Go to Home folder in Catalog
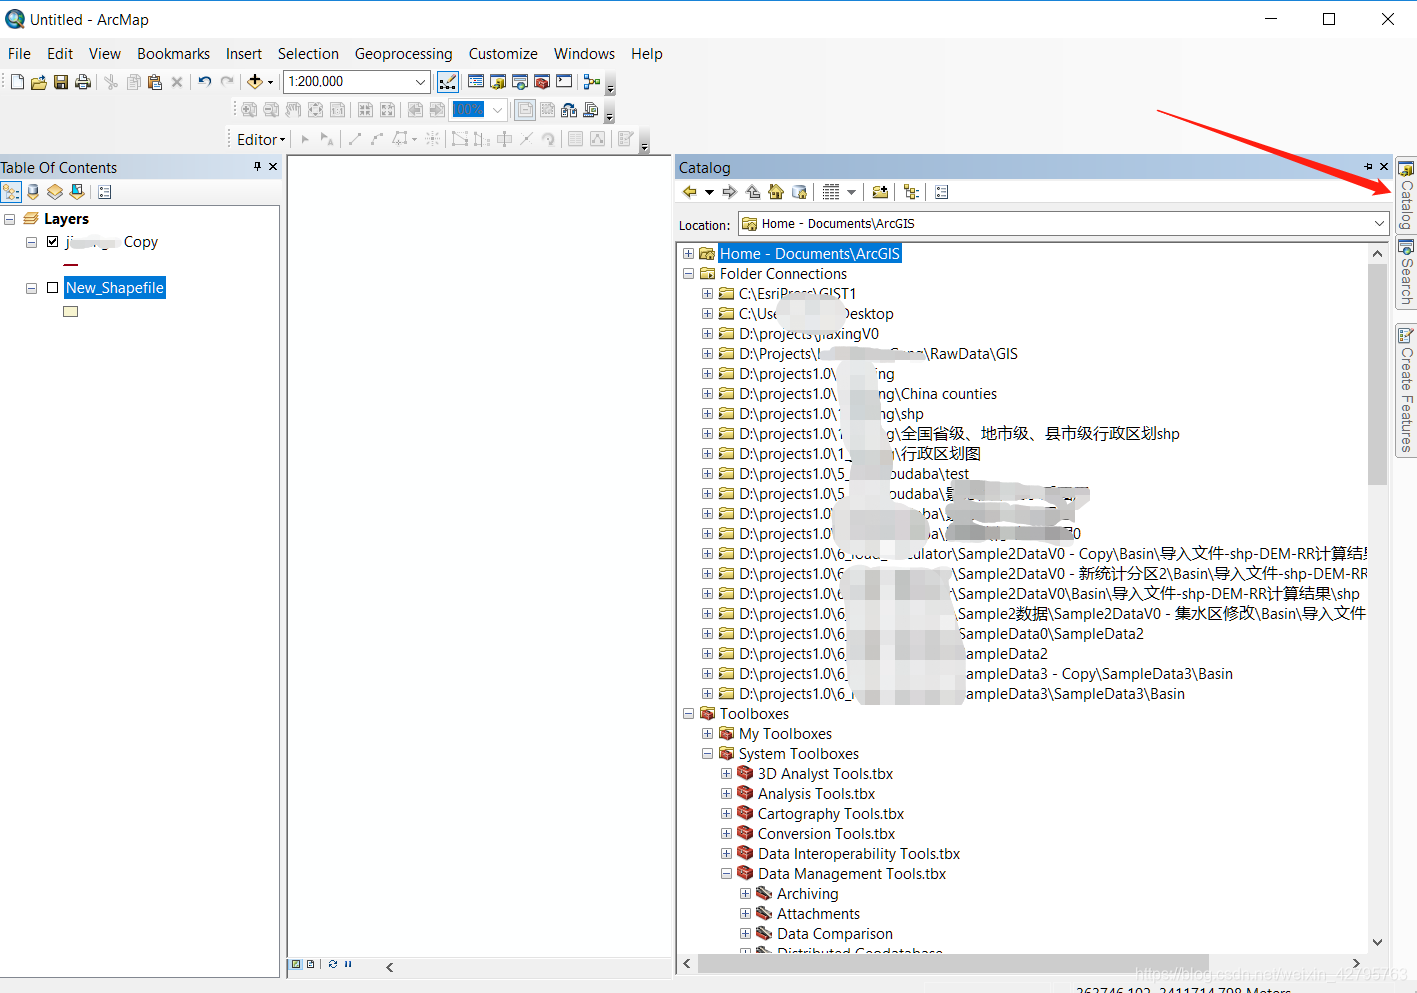The height and width of the screenshot is (993, 1417). 776,192
